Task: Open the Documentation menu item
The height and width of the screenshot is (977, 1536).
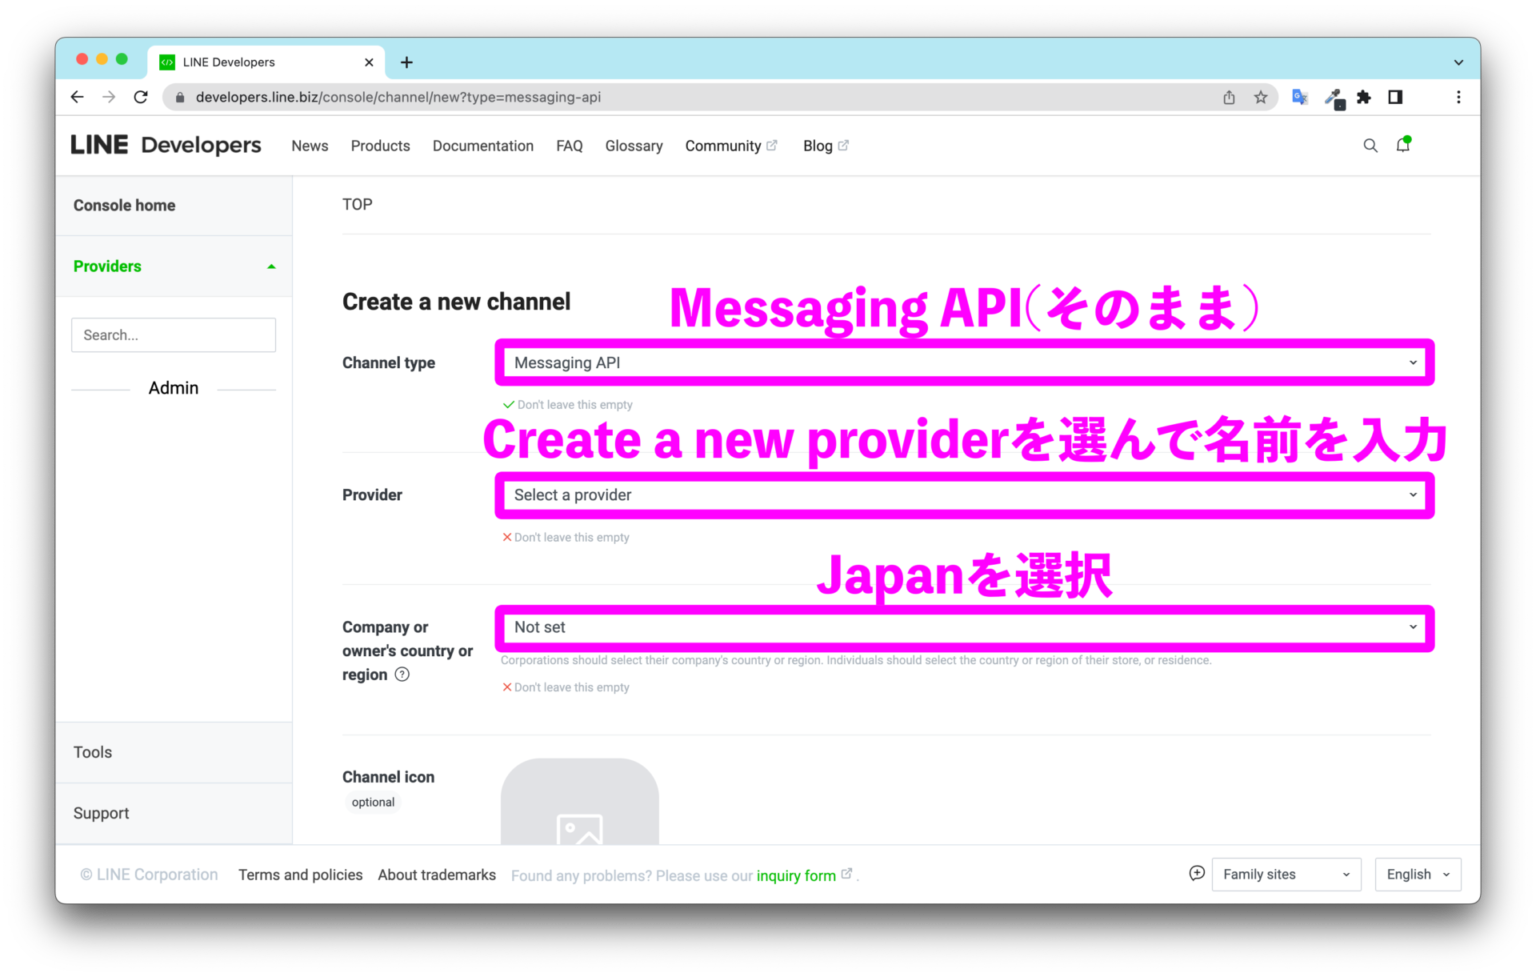Action: 483,145
